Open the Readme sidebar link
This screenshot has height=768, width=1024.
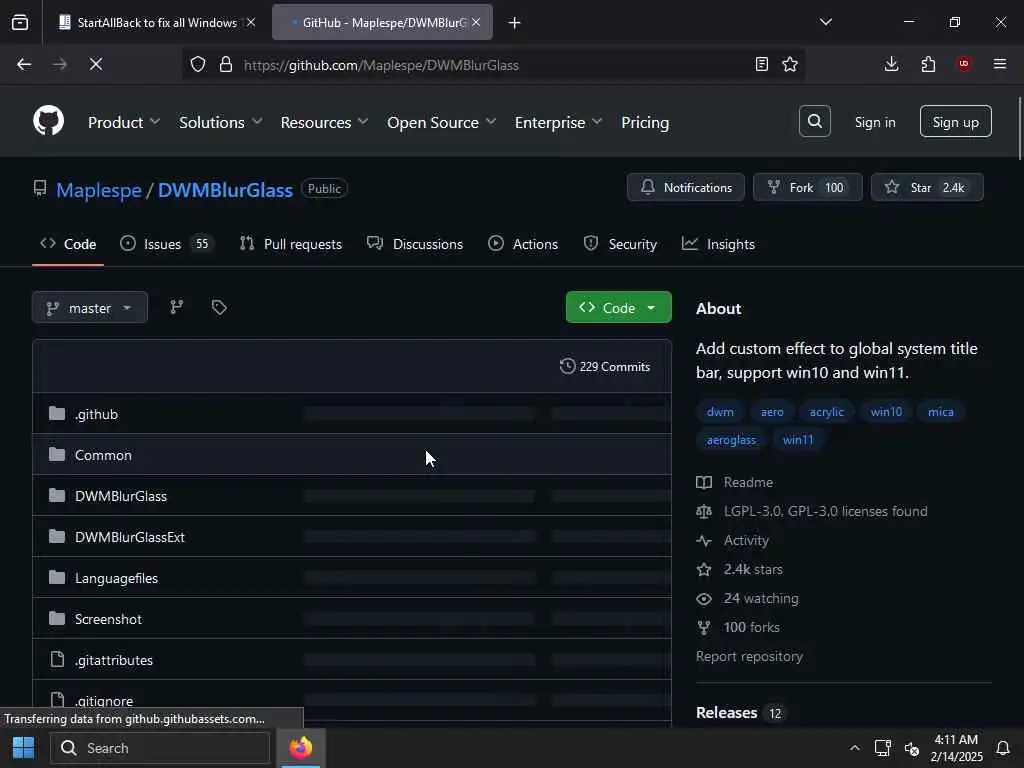tap(748, 483)
